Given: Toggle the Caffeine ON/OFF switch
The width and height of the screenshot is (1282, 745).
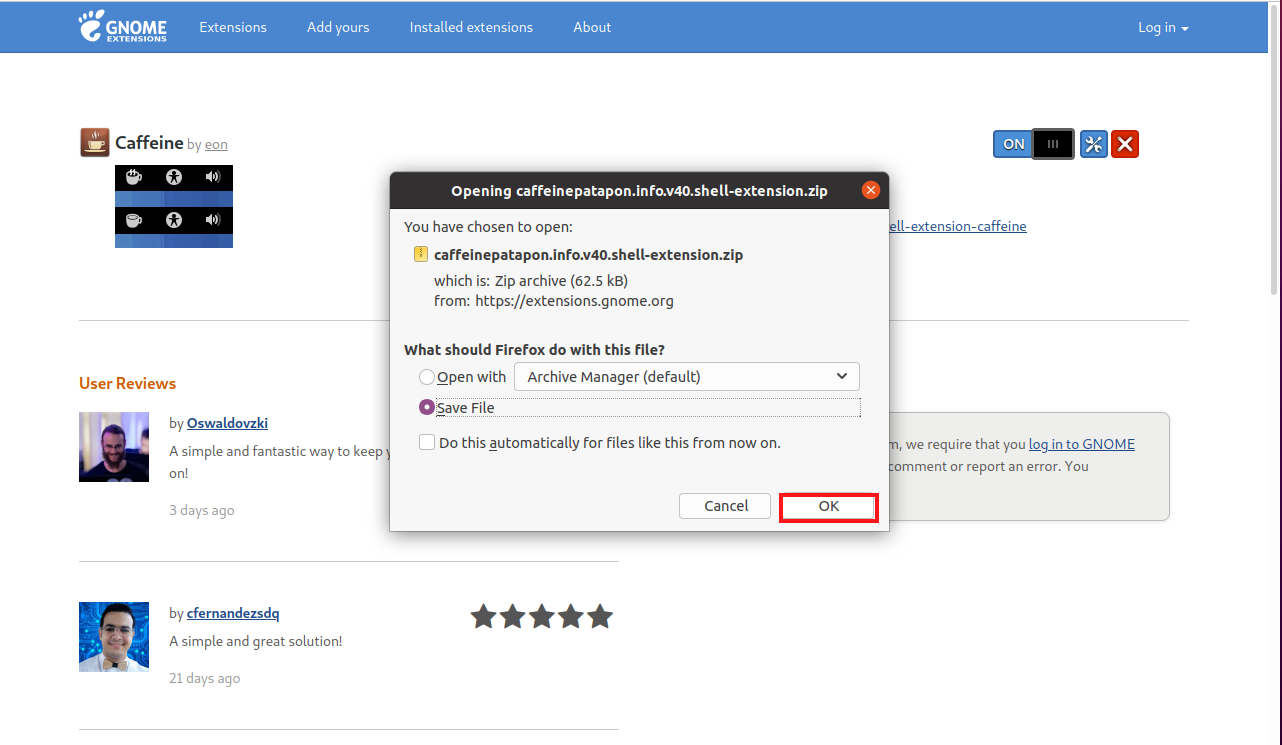Looking at the screenshot, I should tap(1034, 144).
